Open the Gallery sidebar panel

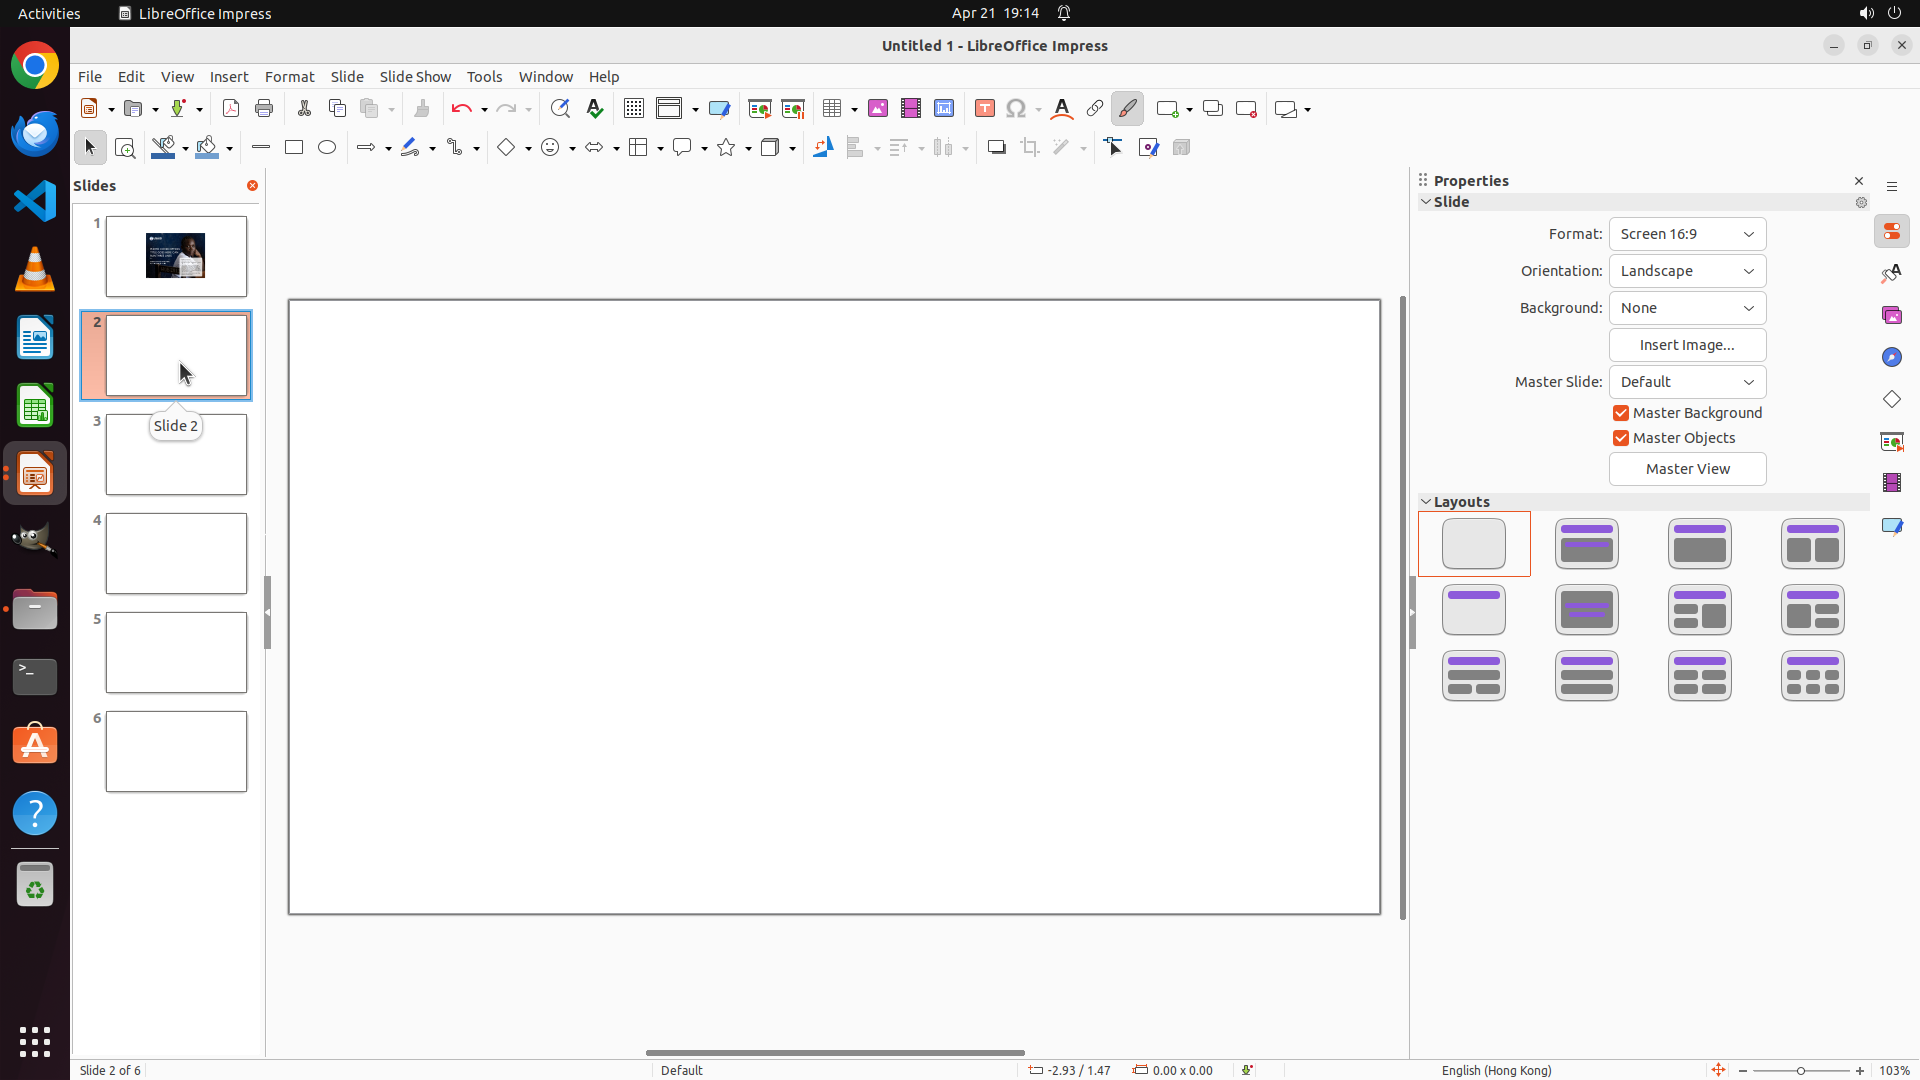(1892, 316)
